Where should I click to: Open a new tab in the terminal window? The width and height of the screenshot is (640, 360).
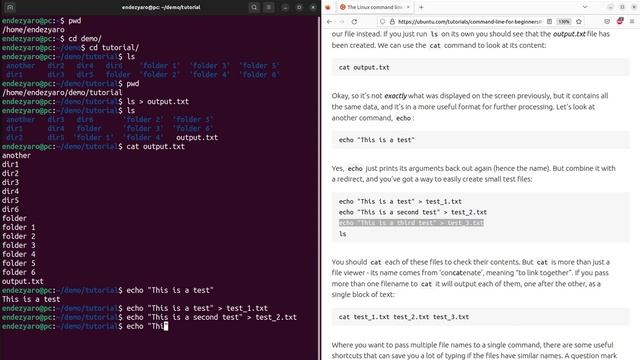click(x=10, y=7)
